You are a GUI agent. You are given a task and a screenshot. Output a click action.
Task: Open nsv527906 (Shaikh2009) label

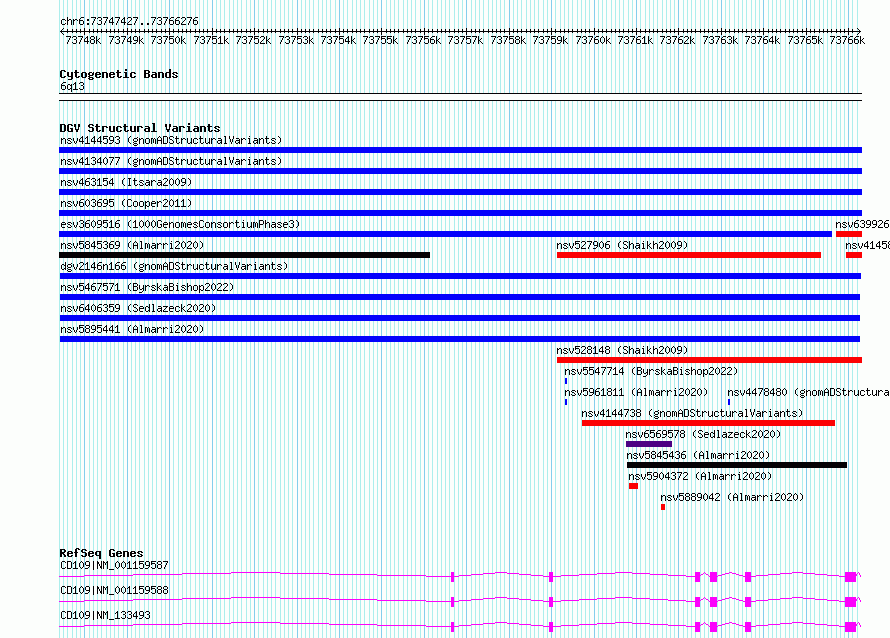coord(622,245)
